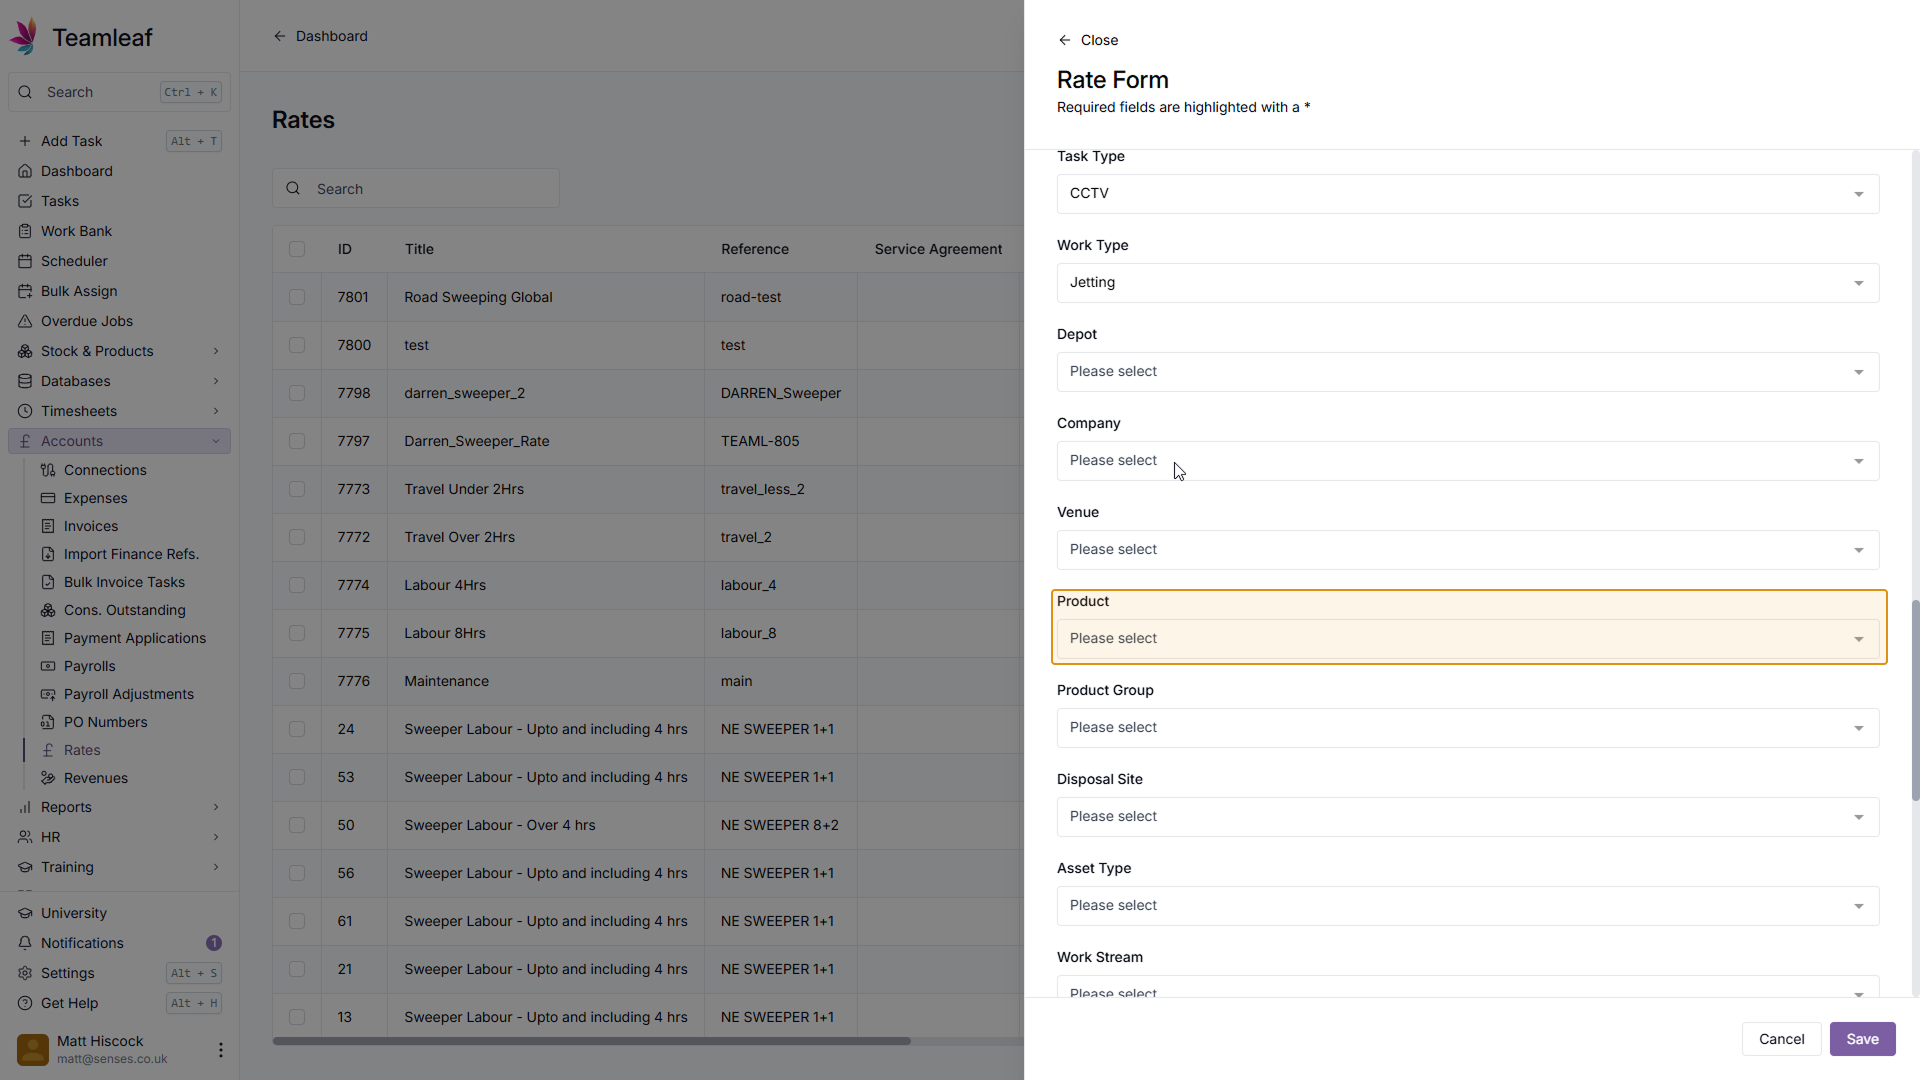Tick the checkbox for rate 7801
Viewport: 1920px width, 1080px height.
(x=297, y=297)
